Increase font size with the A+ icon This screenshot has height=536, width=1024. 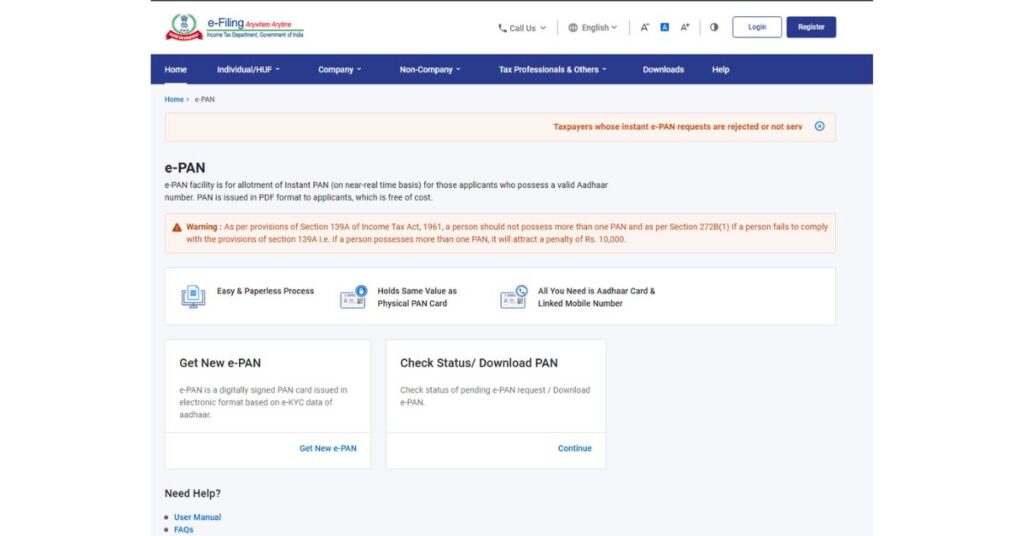click(684, 27)
